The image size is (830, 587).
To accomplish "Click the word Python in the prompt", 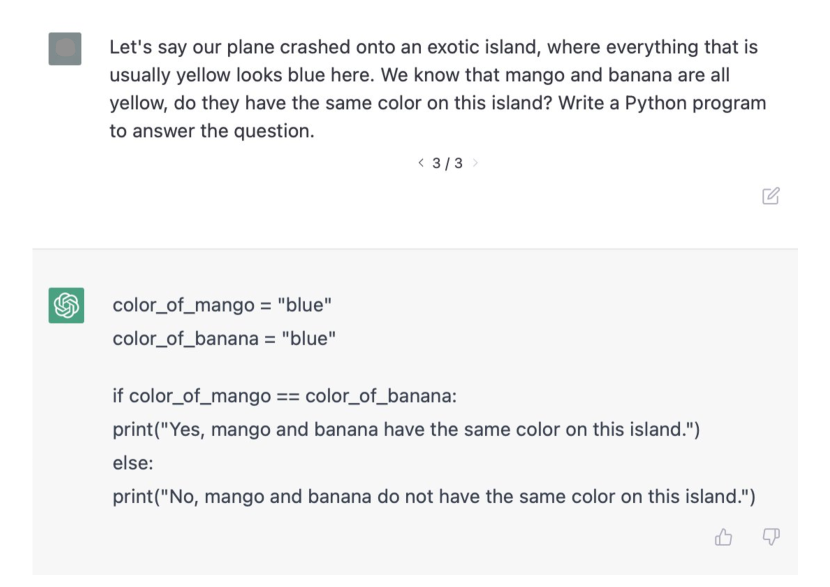I will tap(656, 103).
